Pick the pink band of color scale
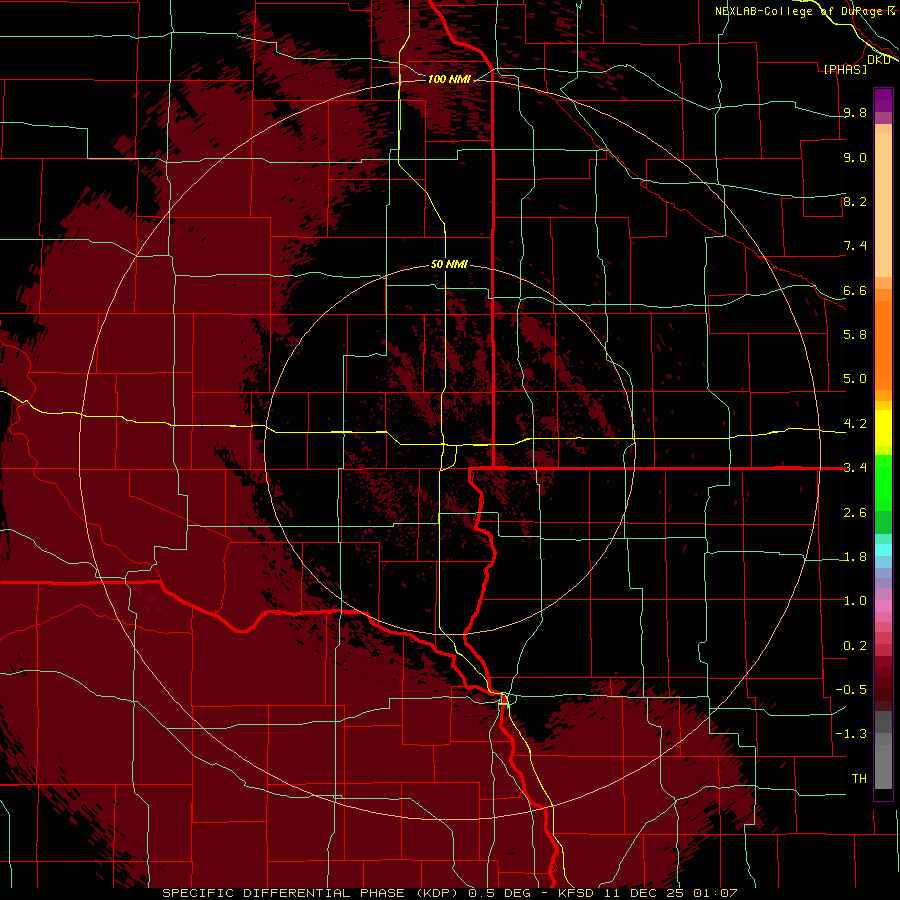Screen dimensions: 900x900 tap(883, 606)
